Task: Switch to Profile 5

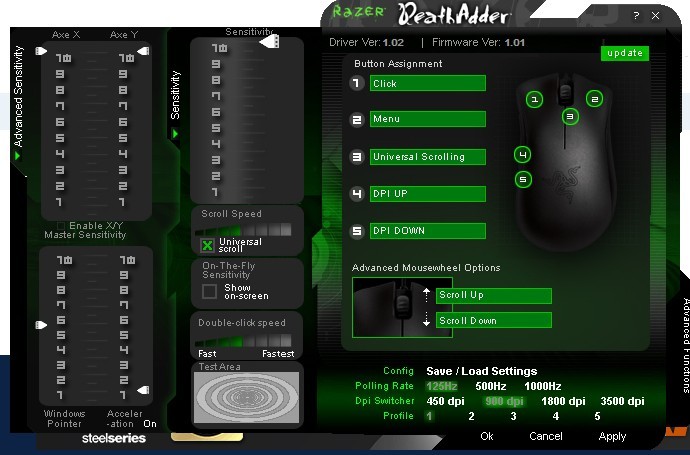Action: coord(597,416)
